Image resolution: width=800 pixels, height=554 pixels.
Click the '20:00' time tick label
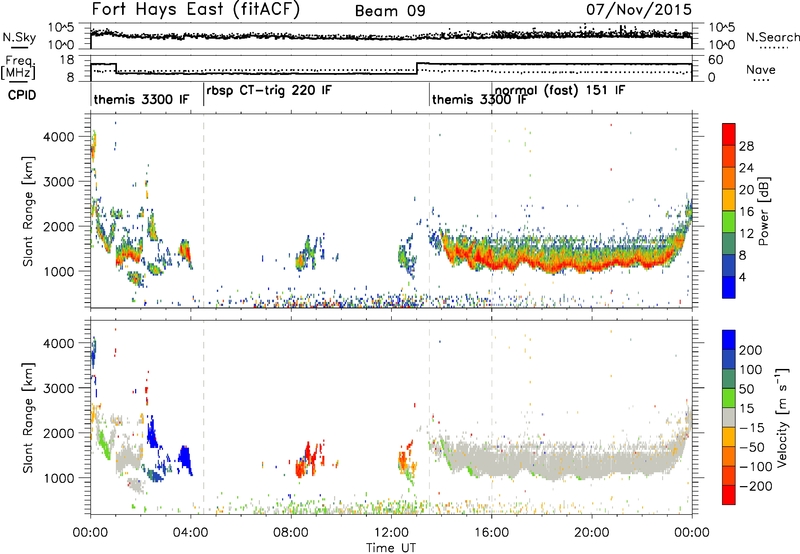pyautogui.click(x=591, y=533)
